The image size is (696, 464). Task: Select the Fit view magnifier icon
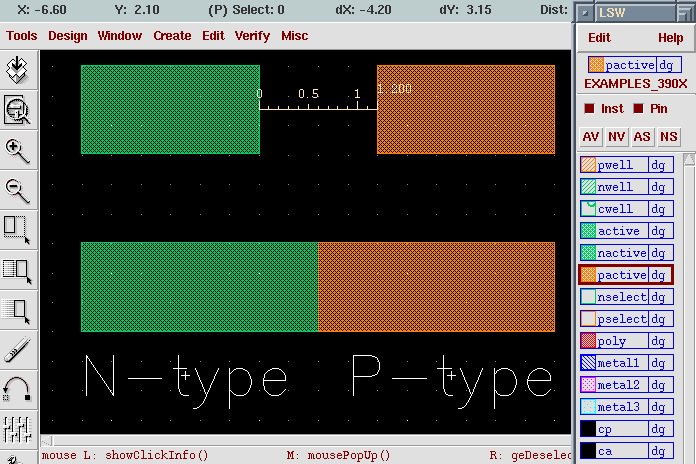pyautogui.click(x=17, y=111)
